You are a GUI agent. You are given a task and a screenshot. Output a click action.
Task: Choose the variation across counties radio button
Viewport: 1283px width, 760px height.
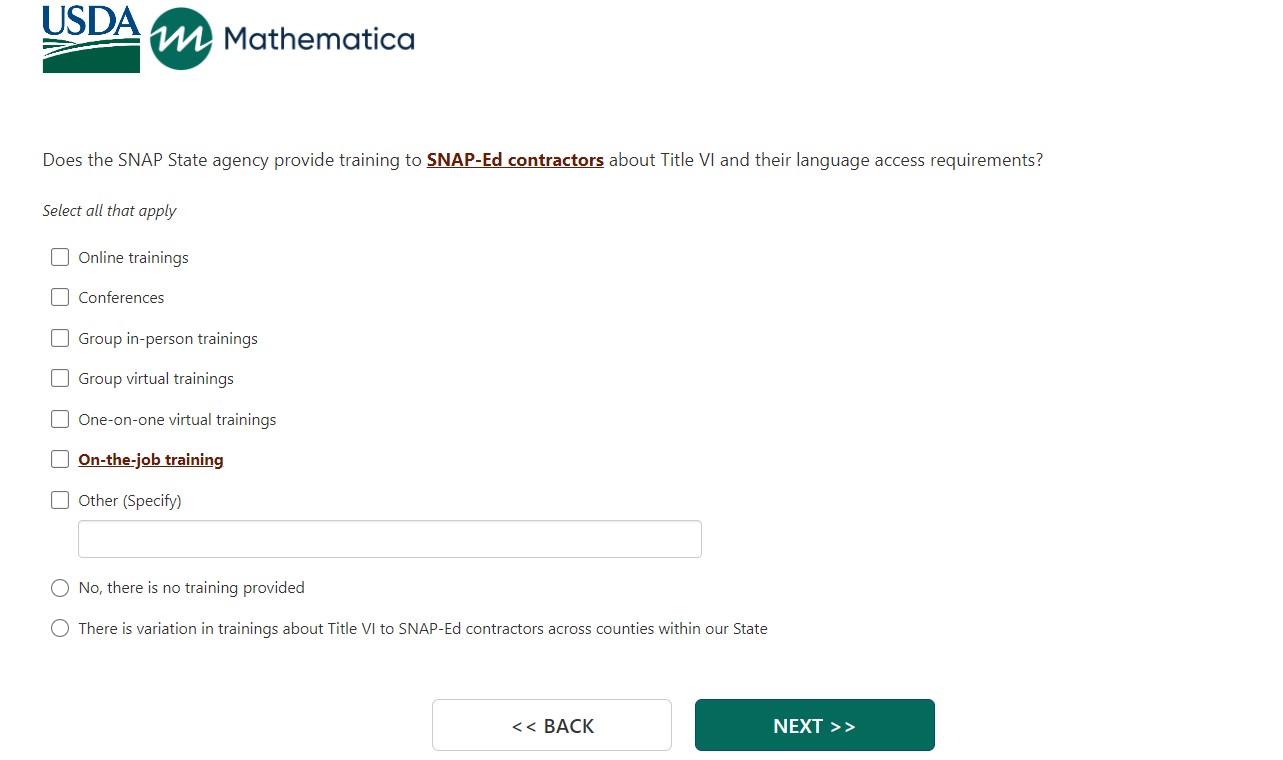tap(60, 629)
